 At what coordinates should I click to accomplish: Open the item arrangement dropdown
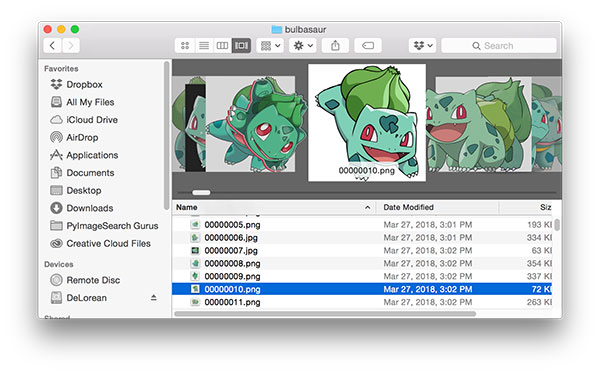coord(270,46)
